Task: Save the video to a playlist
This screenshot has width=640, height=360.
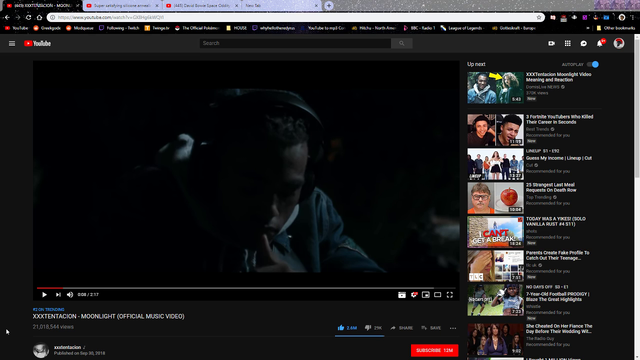Action: coord(431,328)
